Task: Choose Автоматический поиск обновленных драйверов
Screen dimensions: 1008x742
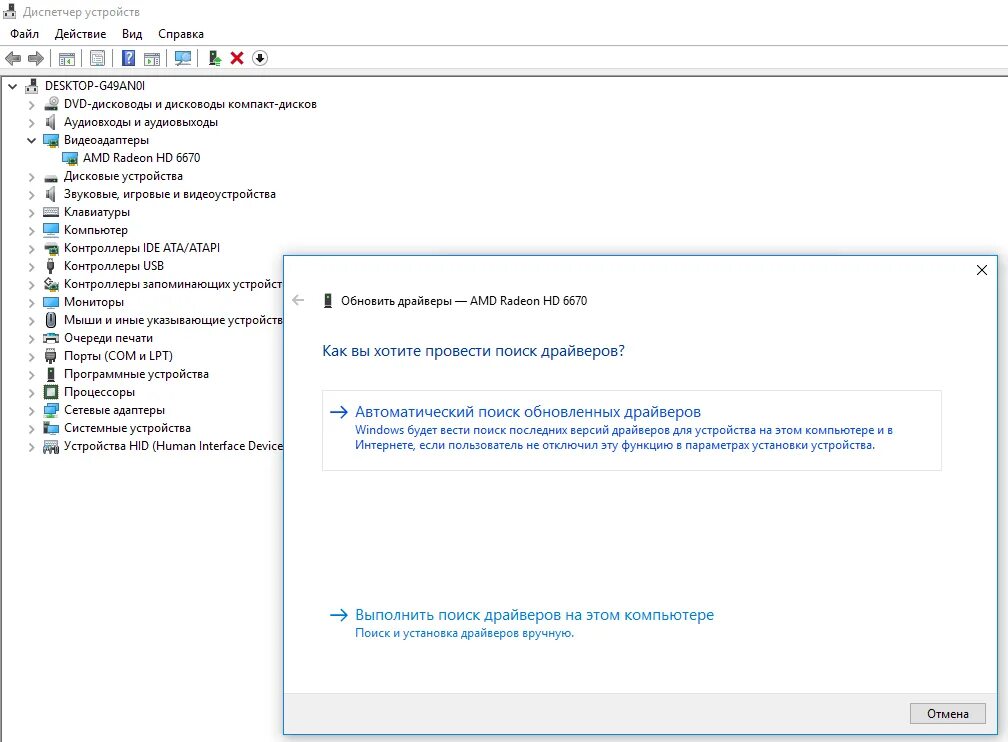Action: pos(631,430)
